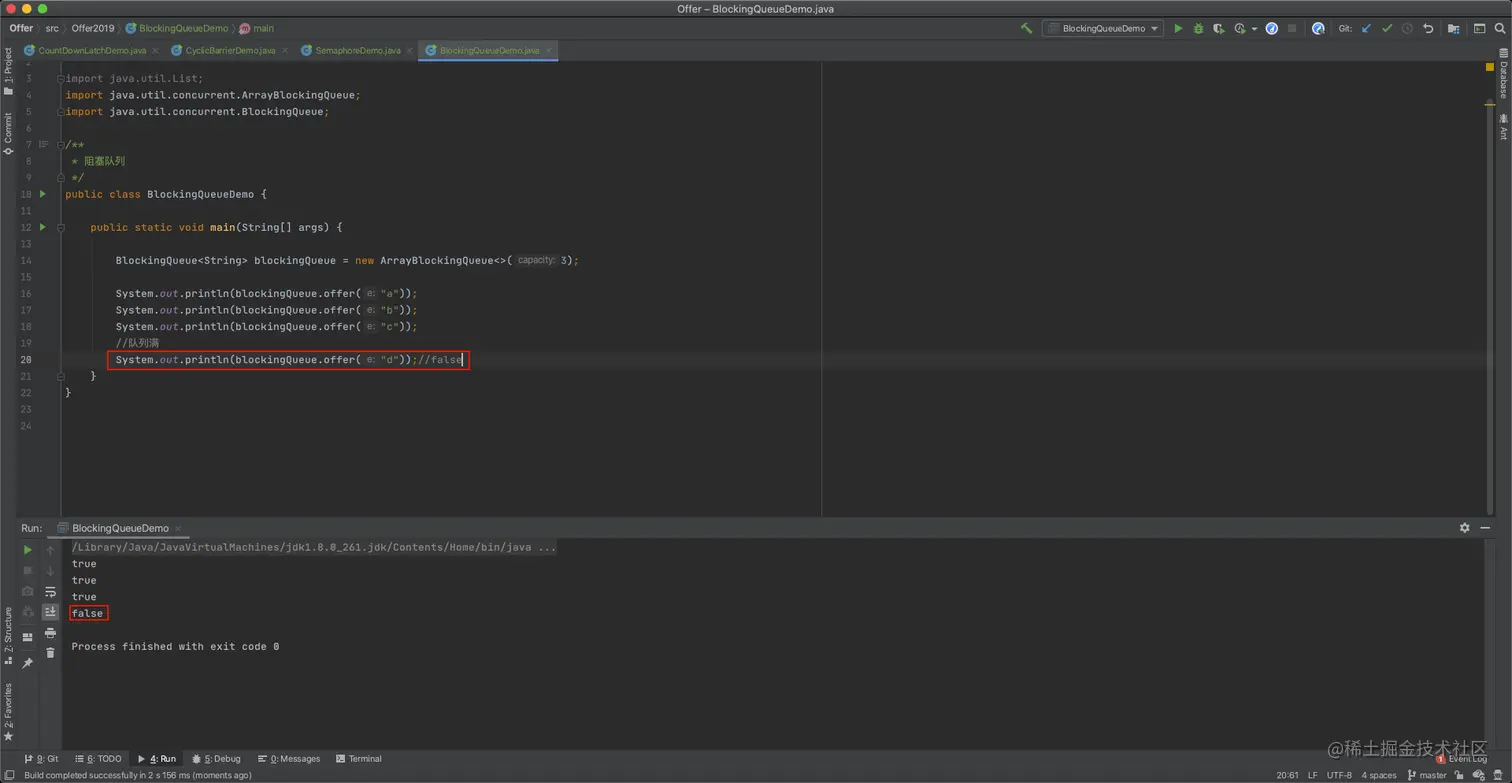Open the TODO tool window tab

click(x=97, y=759)
